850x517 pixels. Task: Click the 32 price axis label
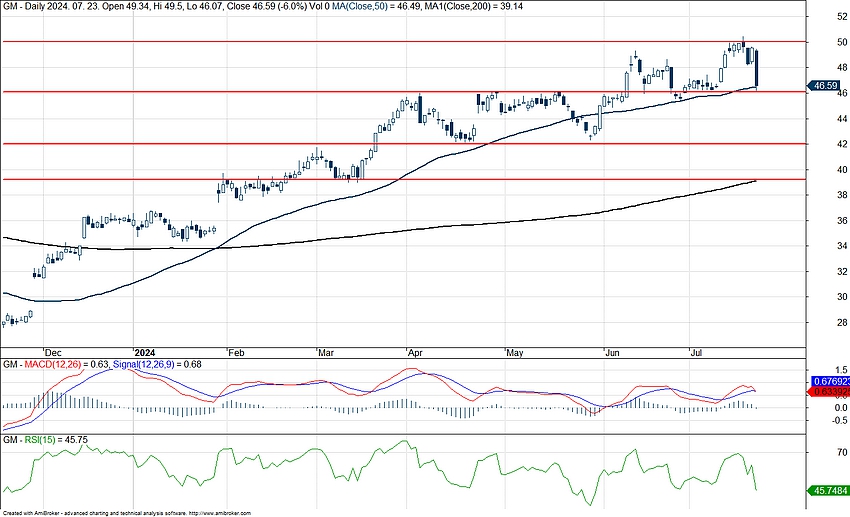[842, 271]
